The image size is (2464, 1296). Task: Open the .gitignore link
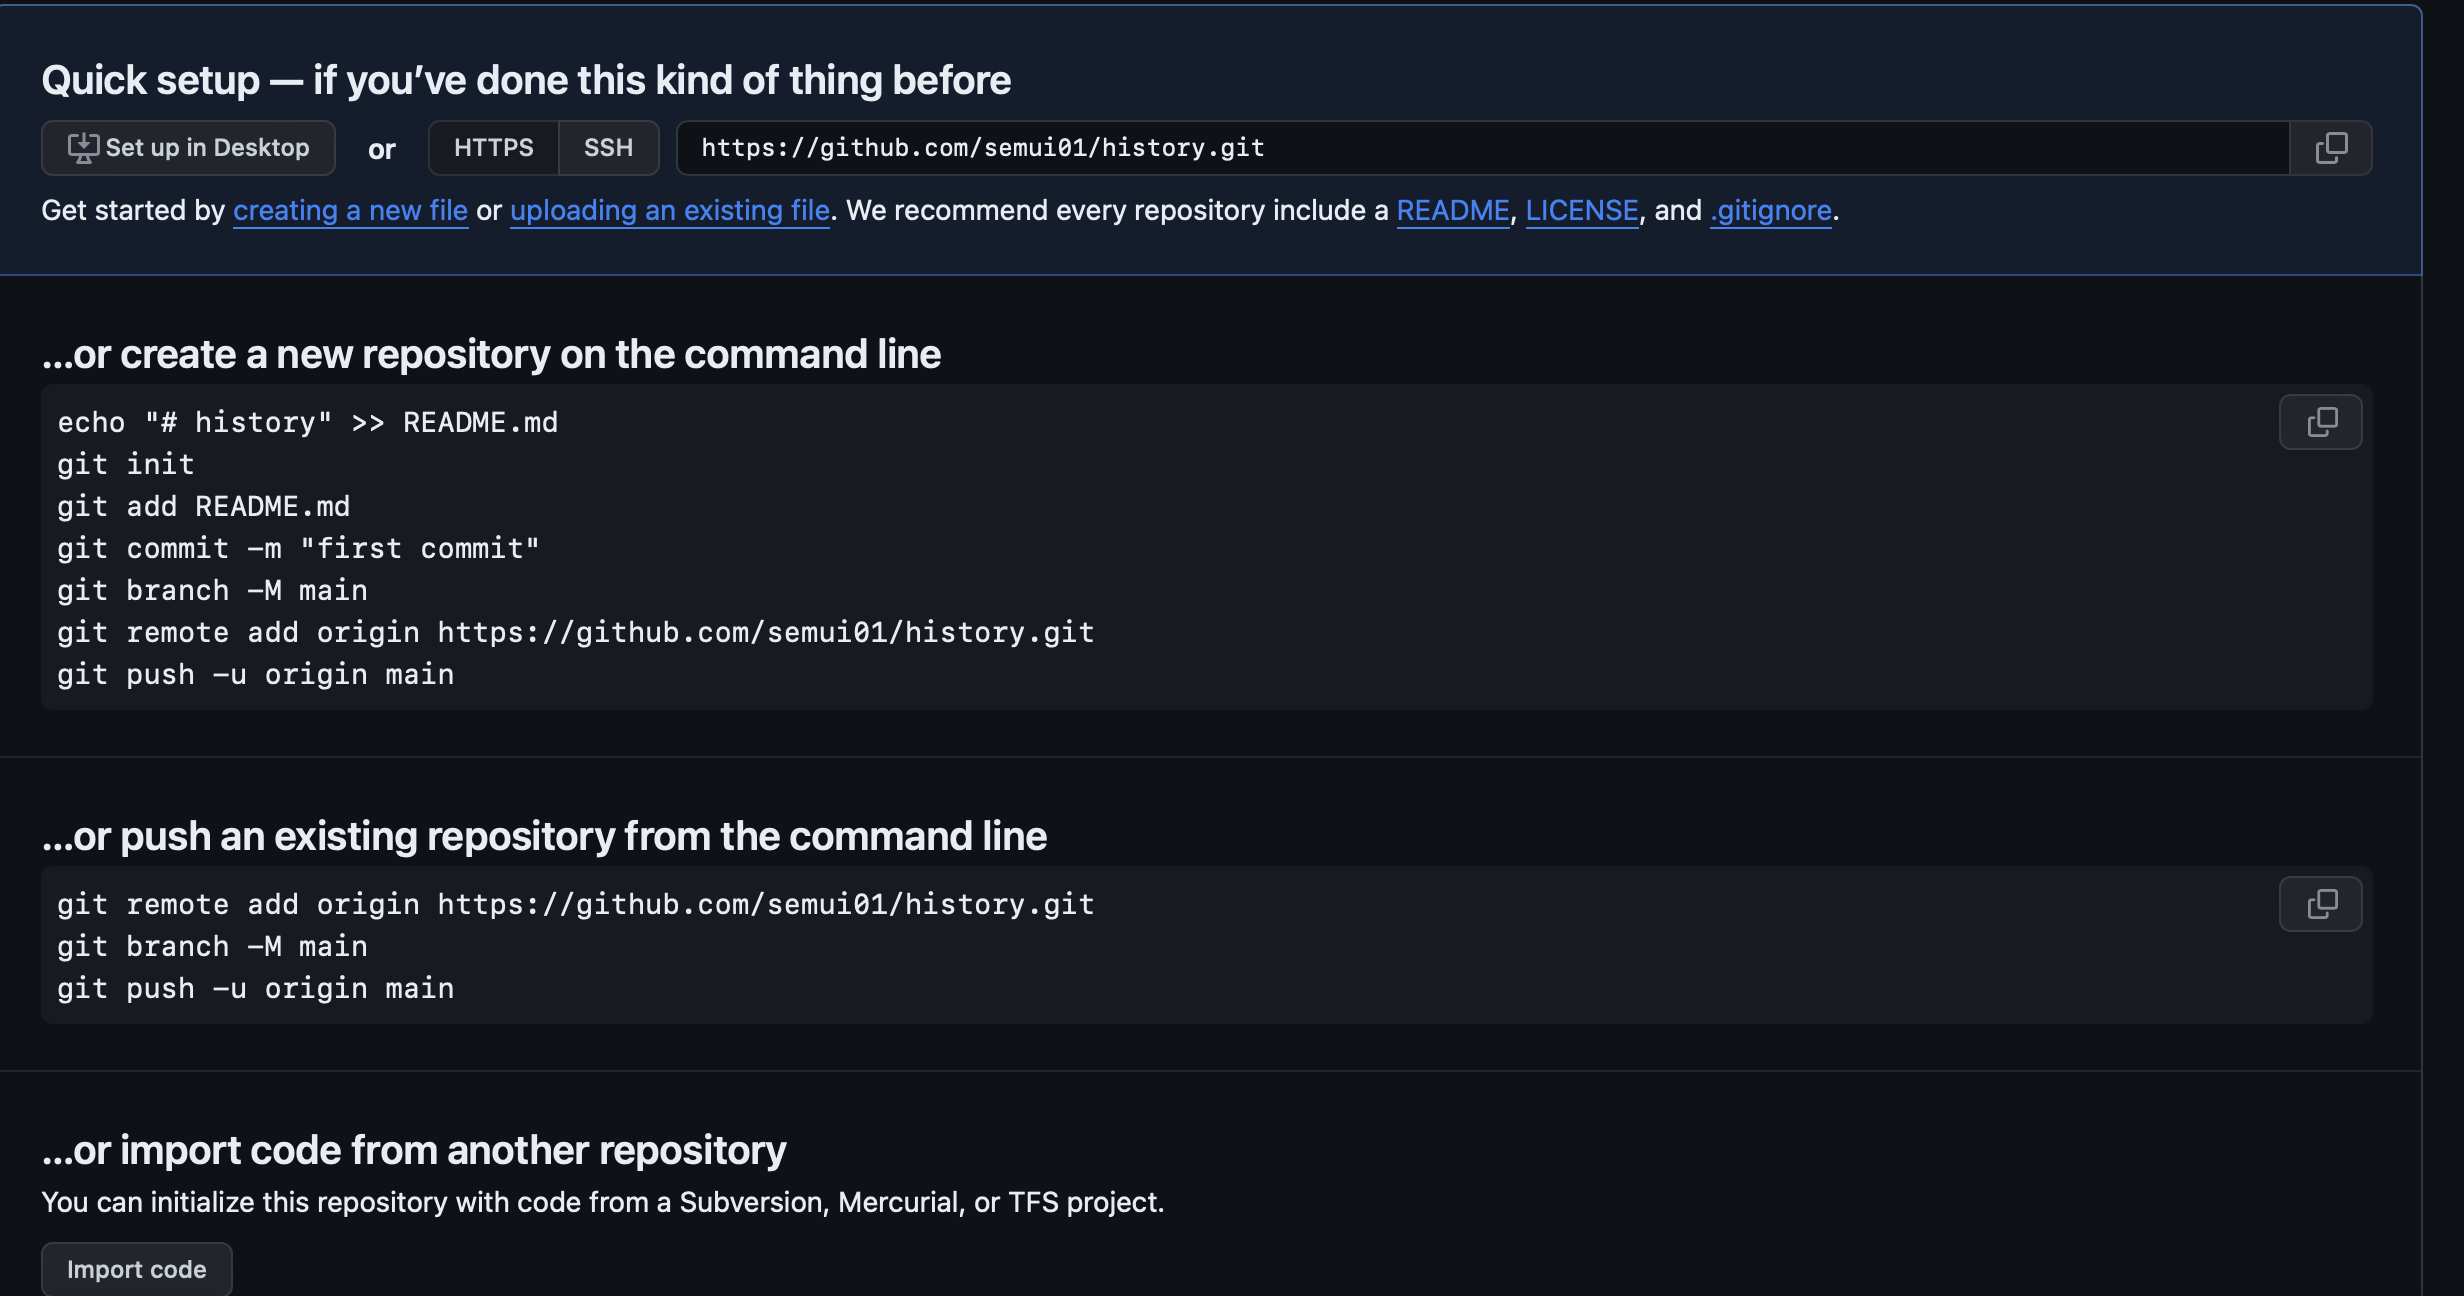[1770, 210]
